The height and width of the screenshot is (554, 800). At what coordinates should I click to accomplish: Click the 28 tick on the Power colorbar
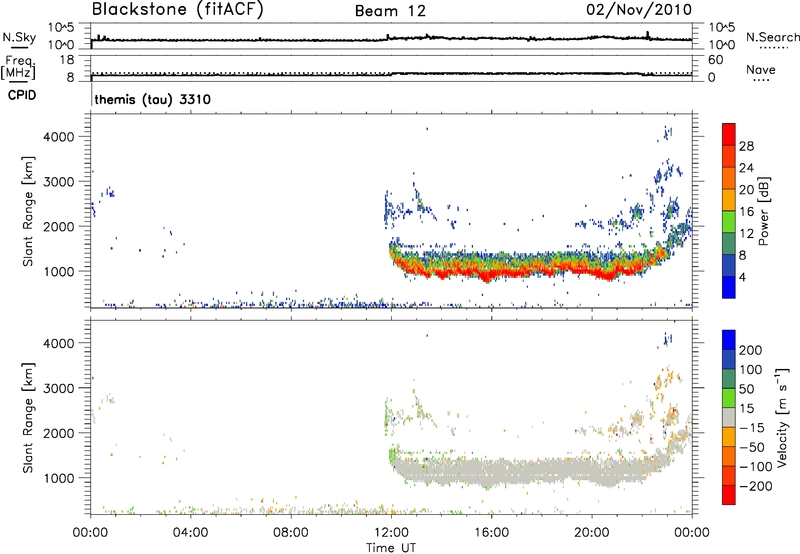click(x=746, y=146)
